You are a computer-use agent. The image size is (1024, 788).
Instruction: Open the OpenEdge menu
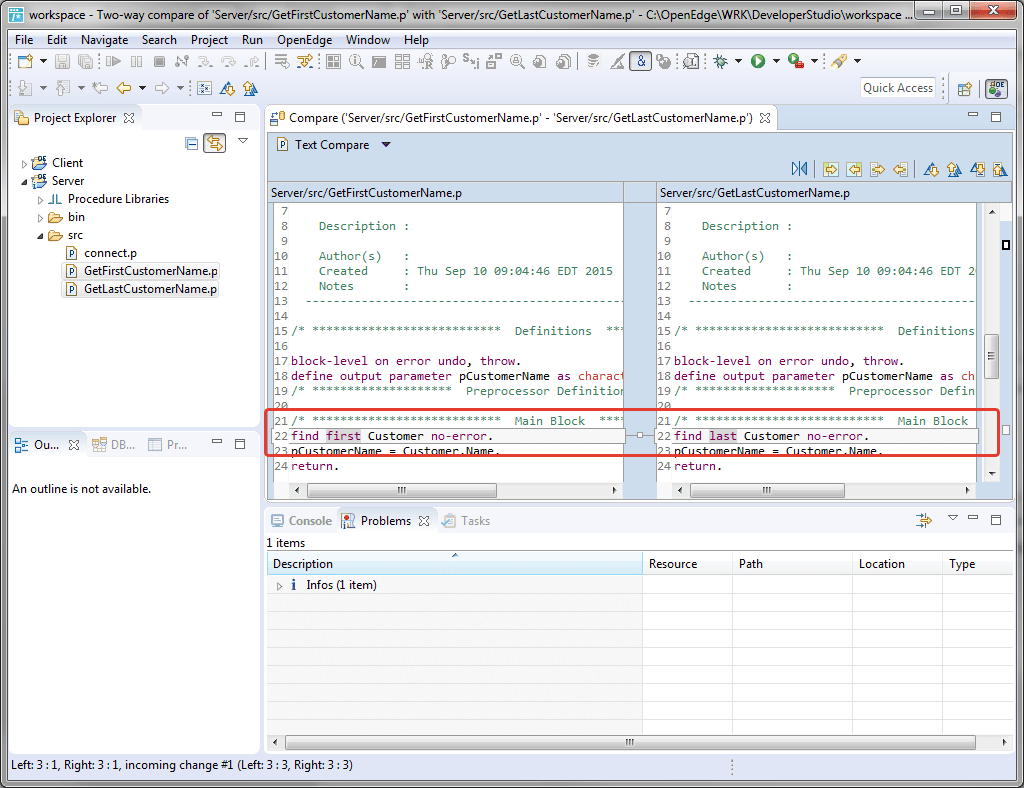(304, 40)
